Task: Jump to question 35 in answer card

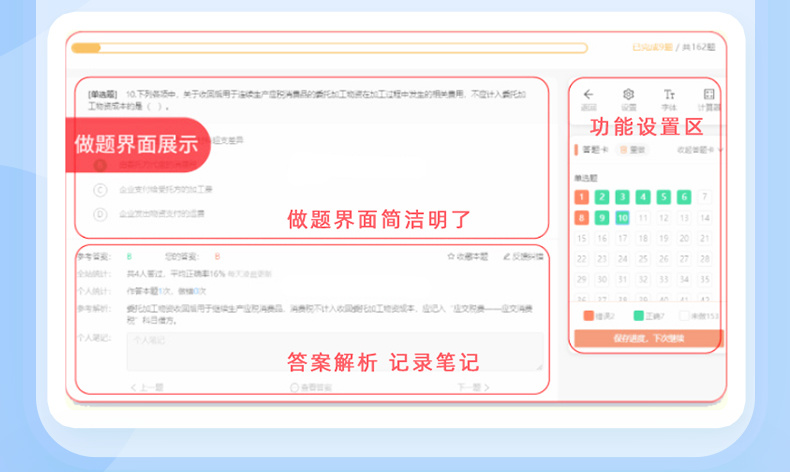Action: [704, 279]
